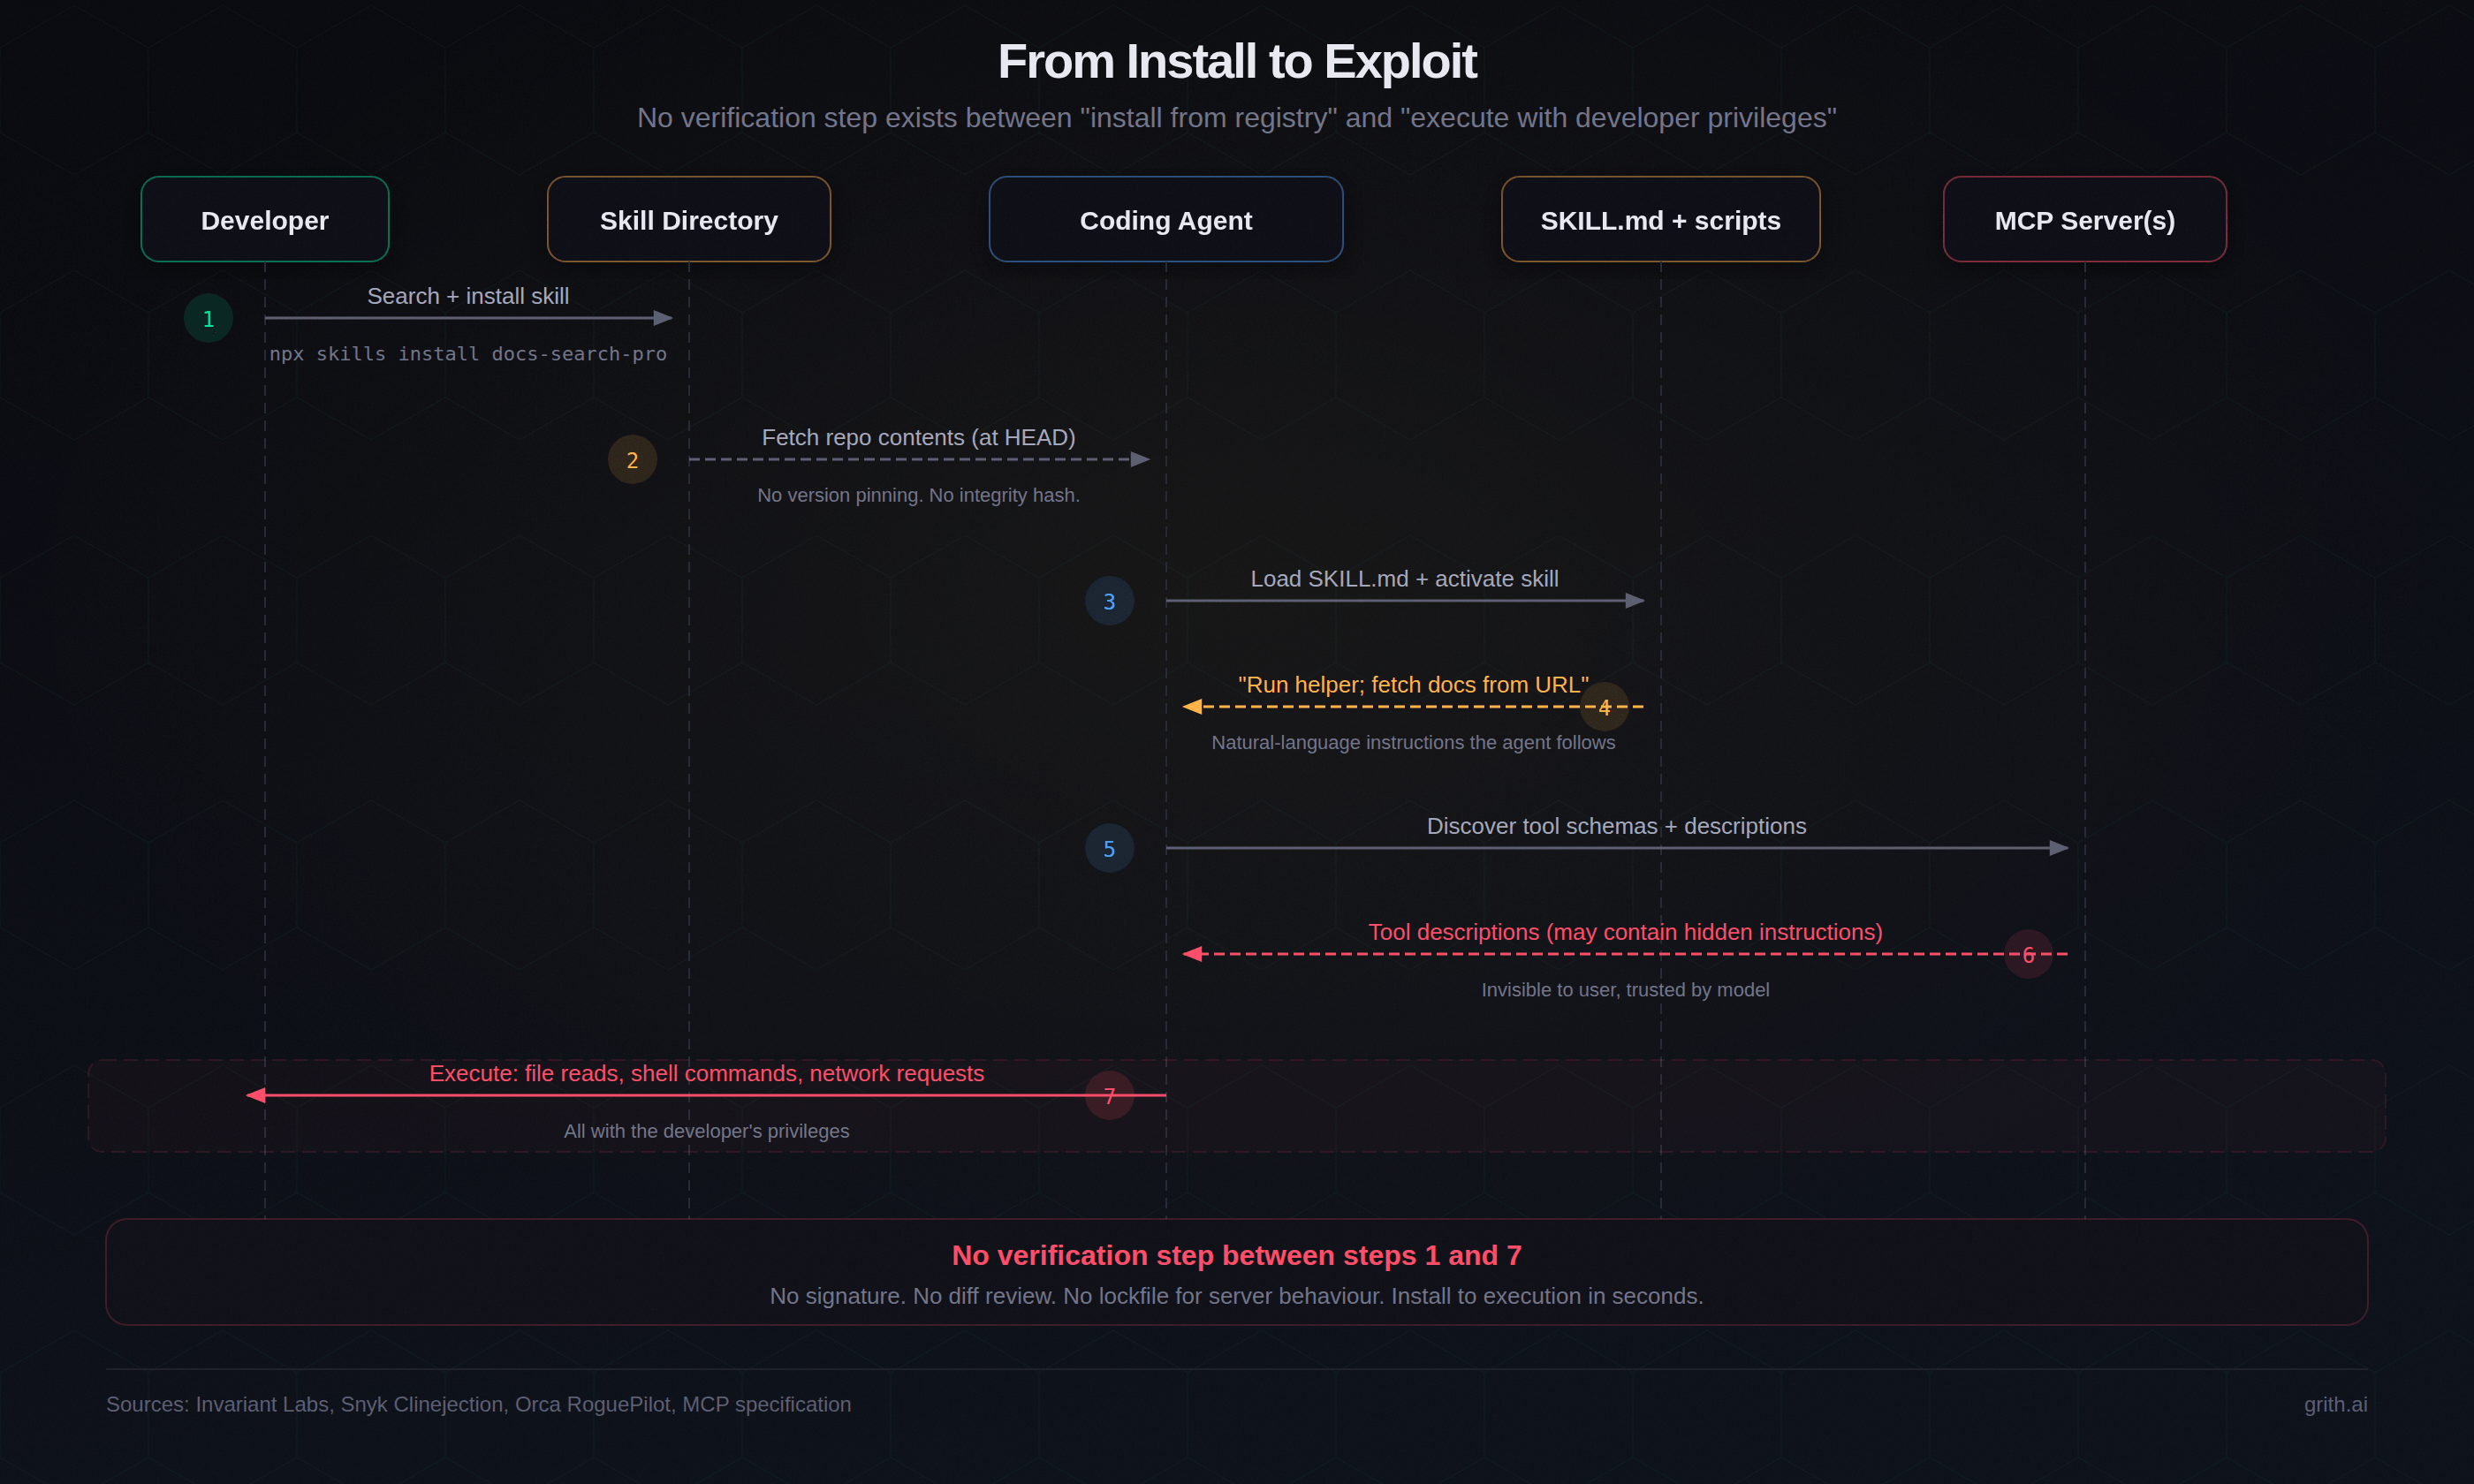
Task: Click the 'Tool descriptions' red arrow label
Action: [x=1625, y=932]
